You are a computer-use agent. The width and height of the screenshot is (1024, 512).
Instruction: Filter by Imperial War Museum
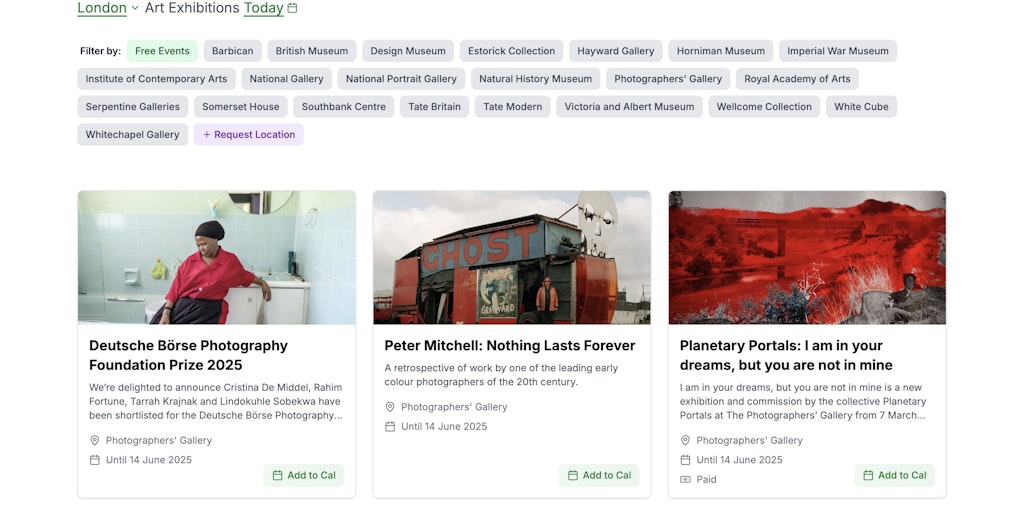click(x=838, y=51)
